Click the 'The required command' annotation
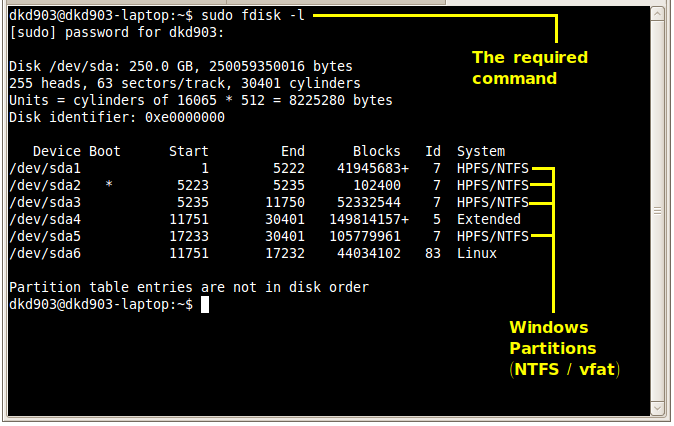 [529, 66]
